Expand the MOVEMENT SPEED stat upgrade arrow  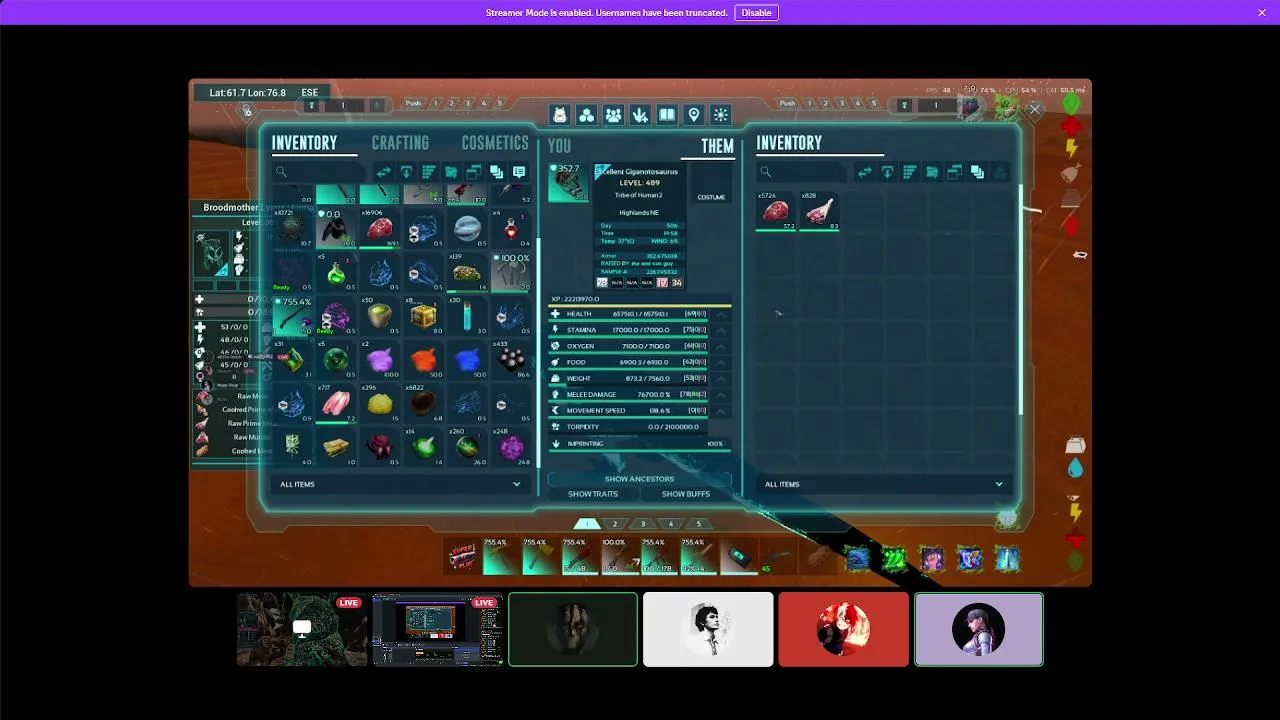pyautogui.click(x=720, y=411)
